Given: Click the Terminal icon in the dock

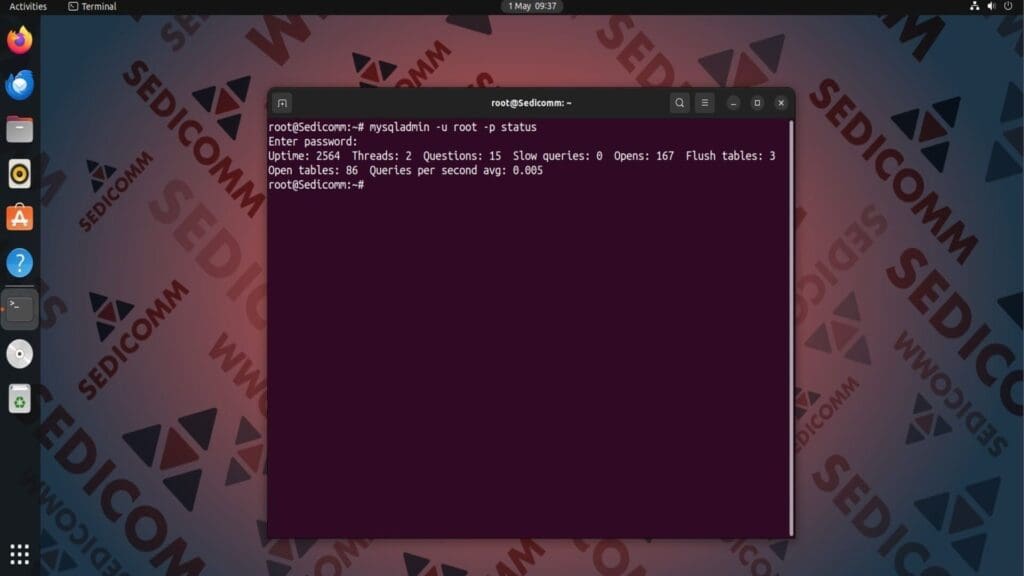Looking at the screenshot, I should pos(20,308).
